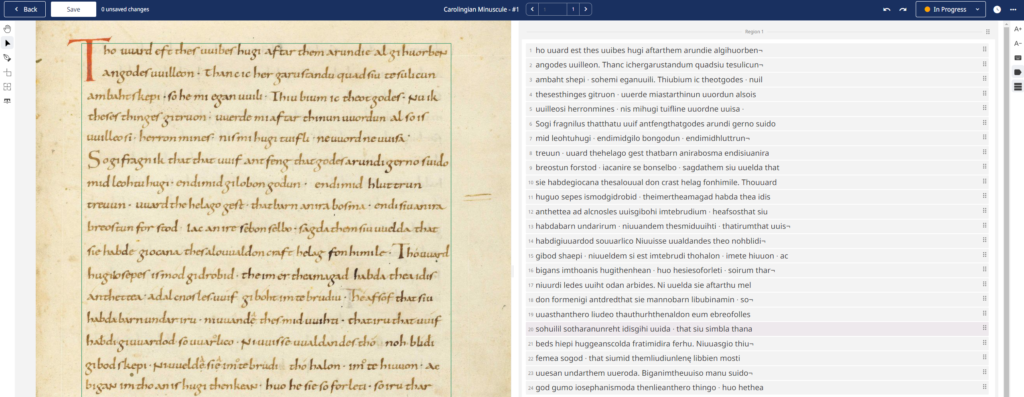Click the page number input field

pos(553,9)
